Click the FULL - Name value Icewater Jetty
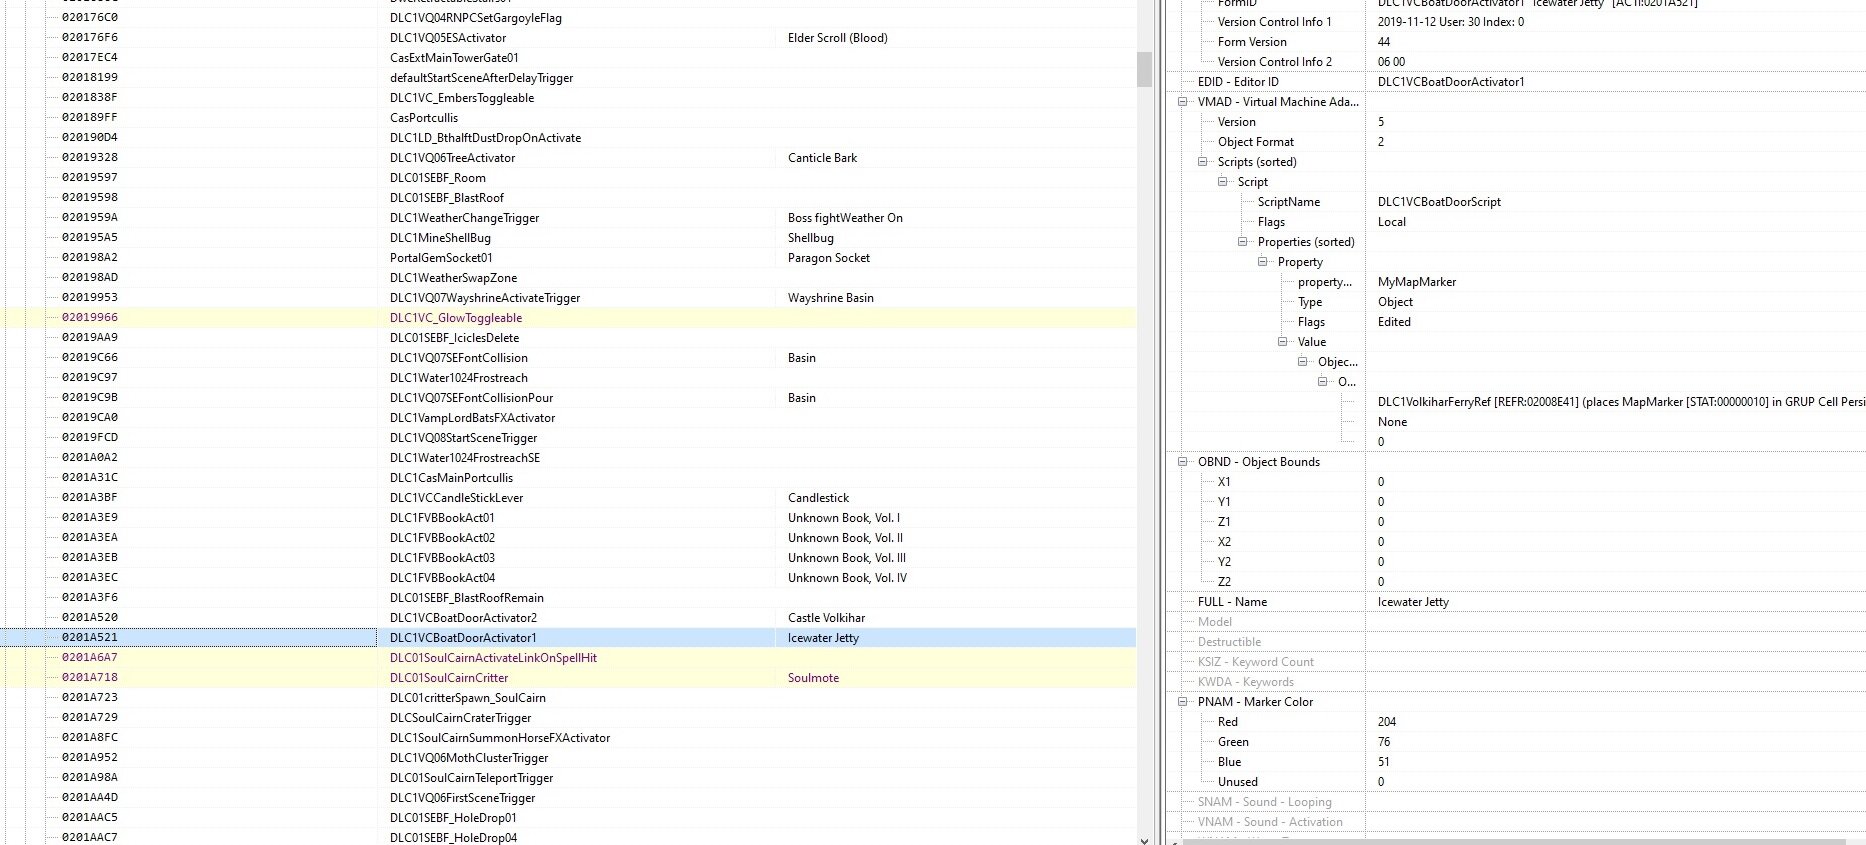 pos(1414,602)
